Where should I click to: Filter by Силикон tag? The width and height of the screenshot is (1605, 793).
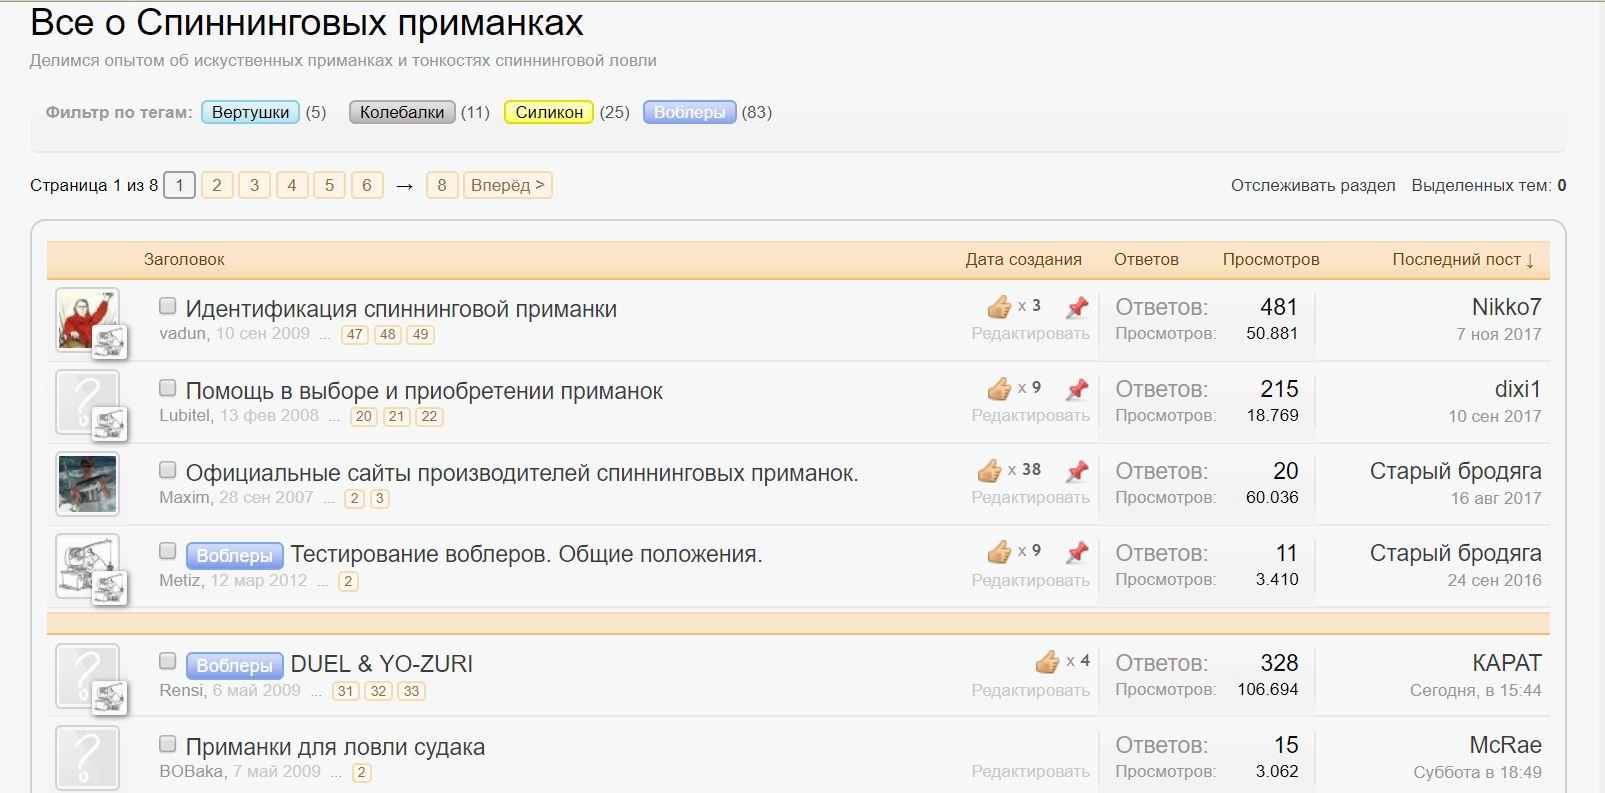[549, 112]
